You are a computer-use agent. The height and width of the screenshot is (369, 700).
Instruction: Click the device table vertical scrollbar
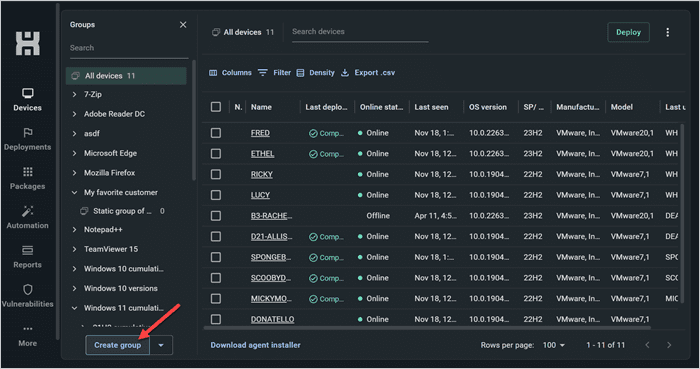(682, 213)
